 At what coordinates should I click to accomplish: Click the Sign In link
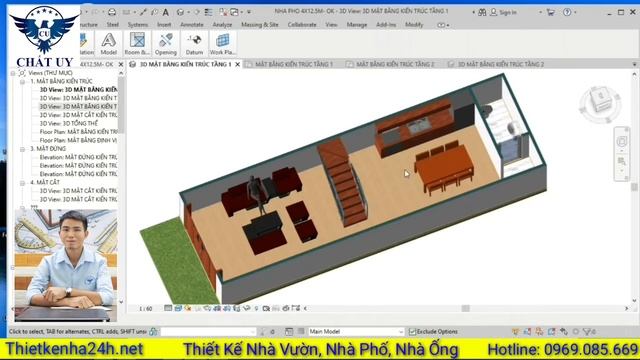[x=508, y=12]
